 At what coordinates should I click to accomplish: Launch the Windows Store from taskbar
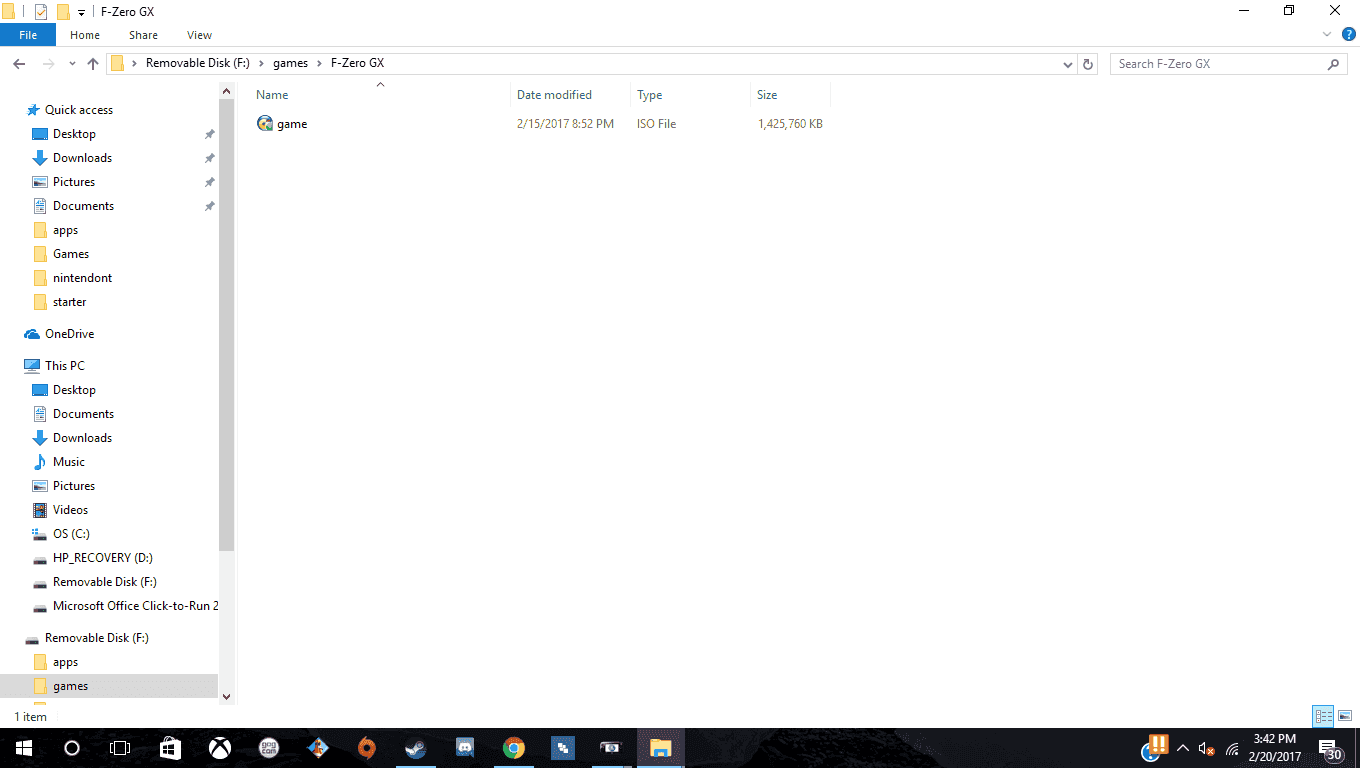[170, 748]
